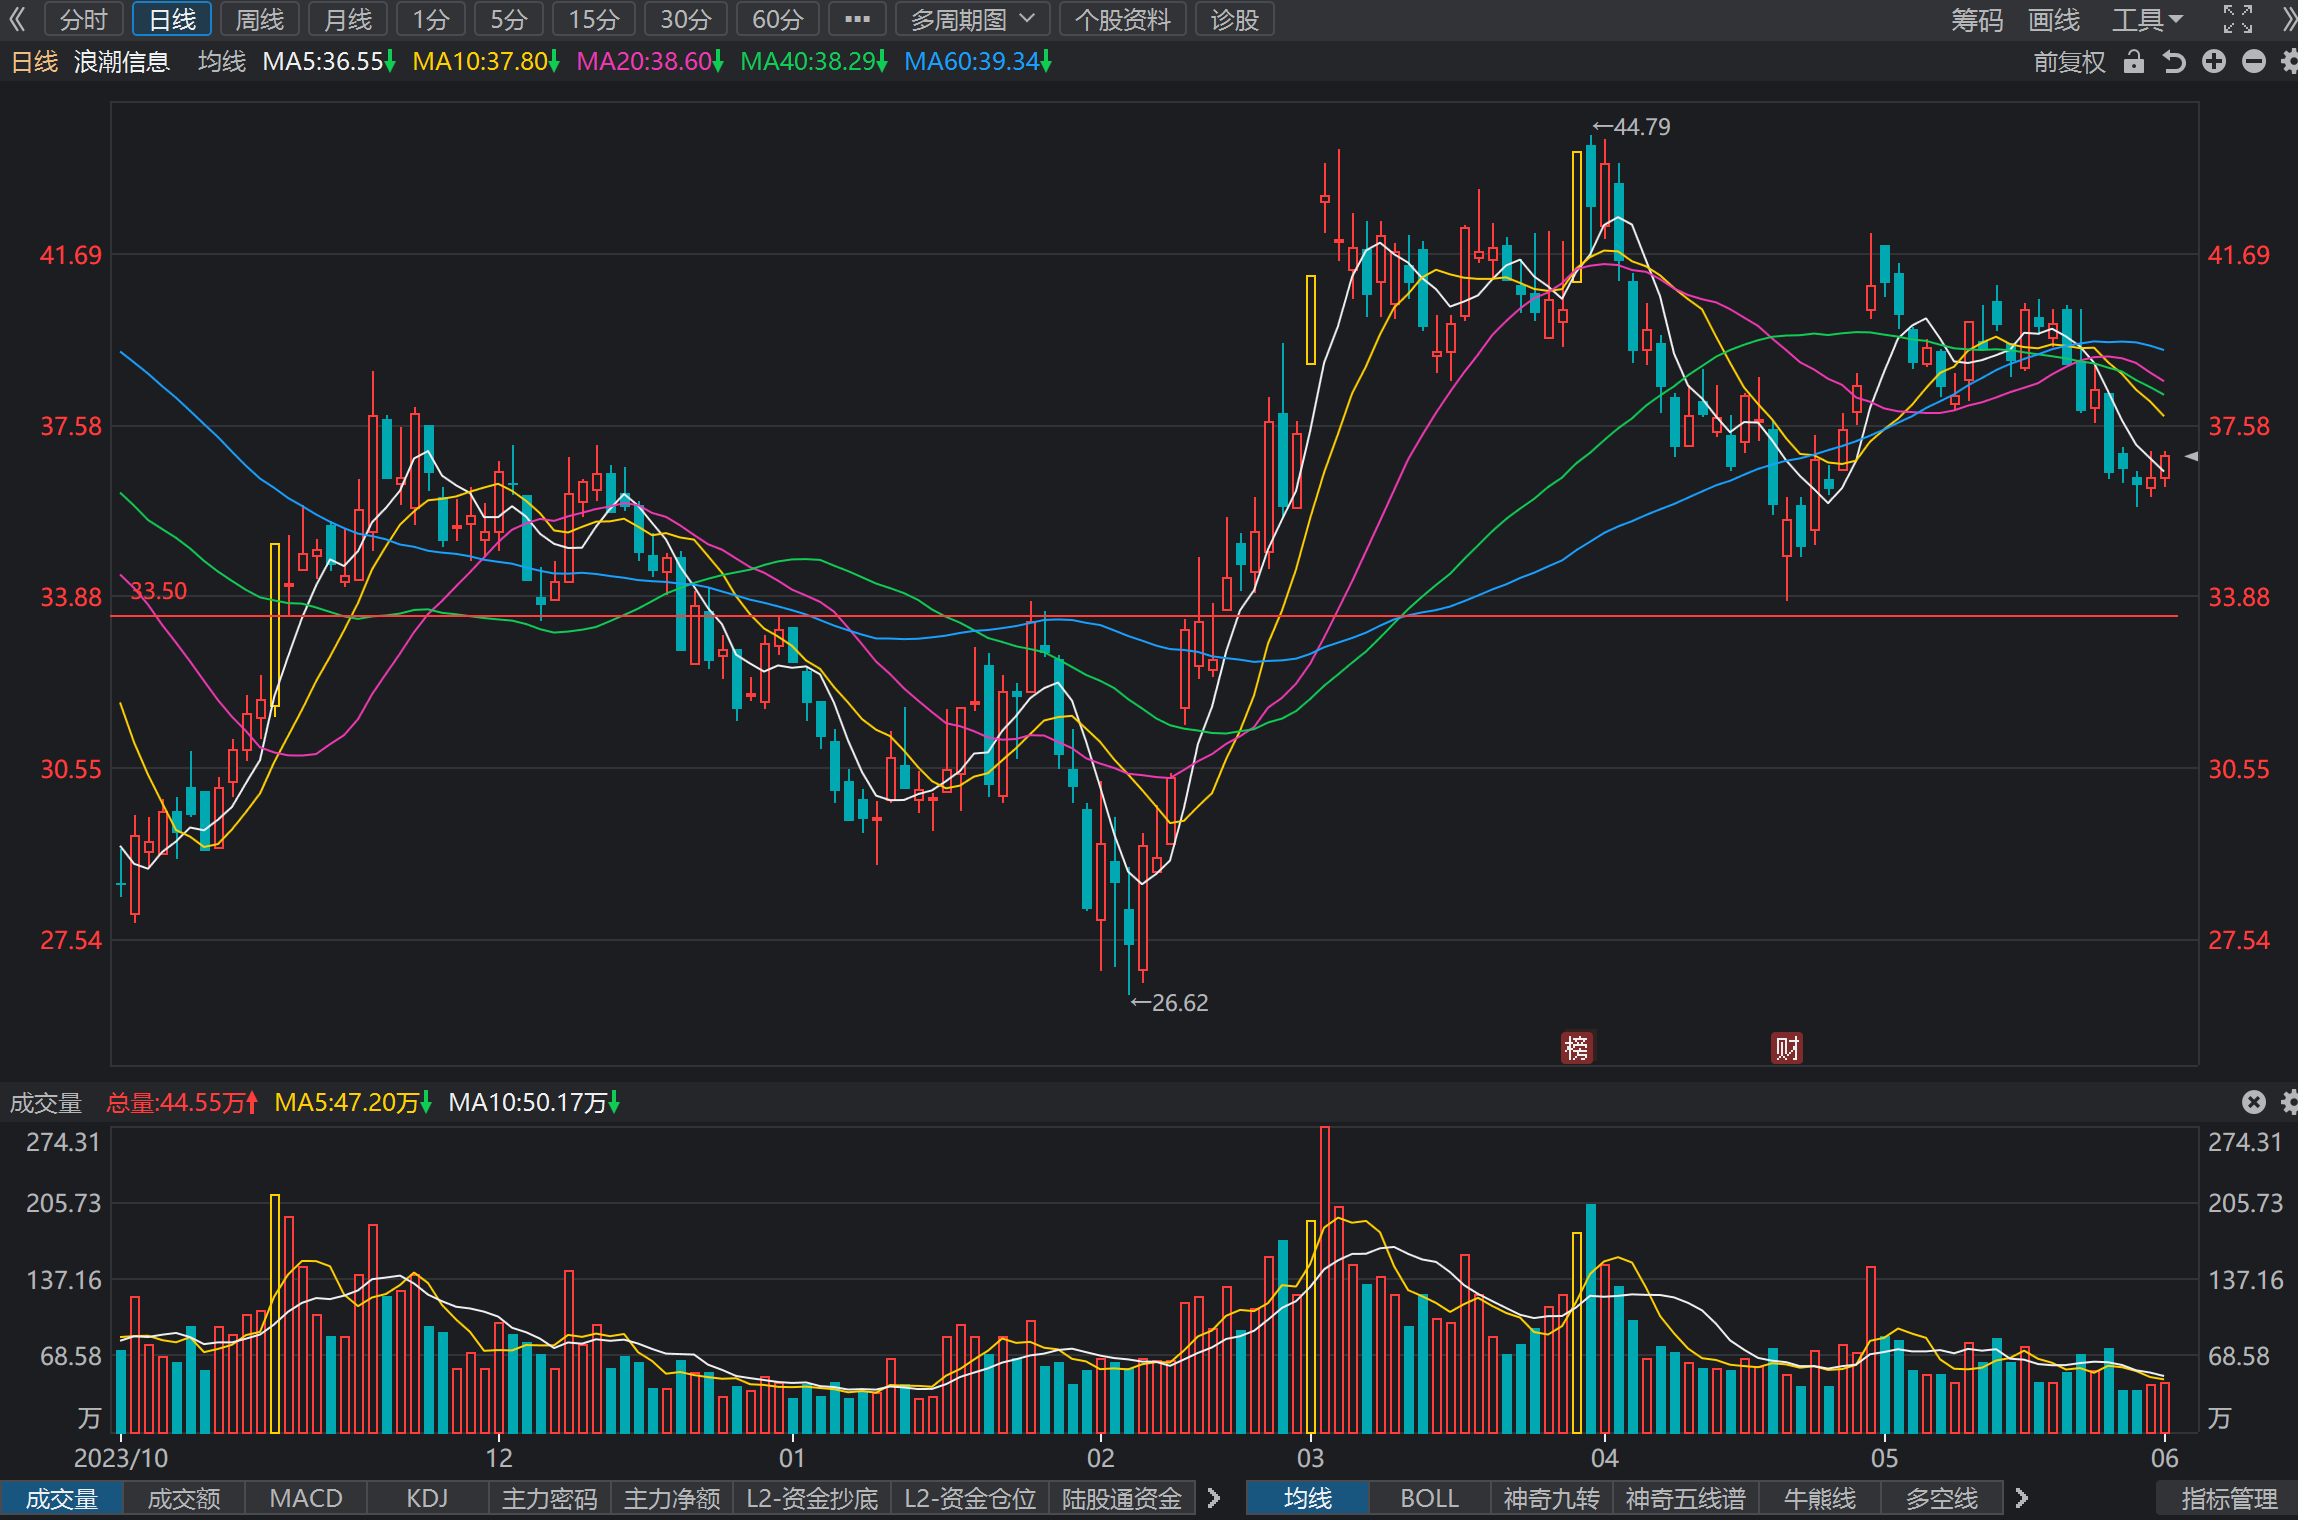Open 诊股 stock diagnosis

1234,19
